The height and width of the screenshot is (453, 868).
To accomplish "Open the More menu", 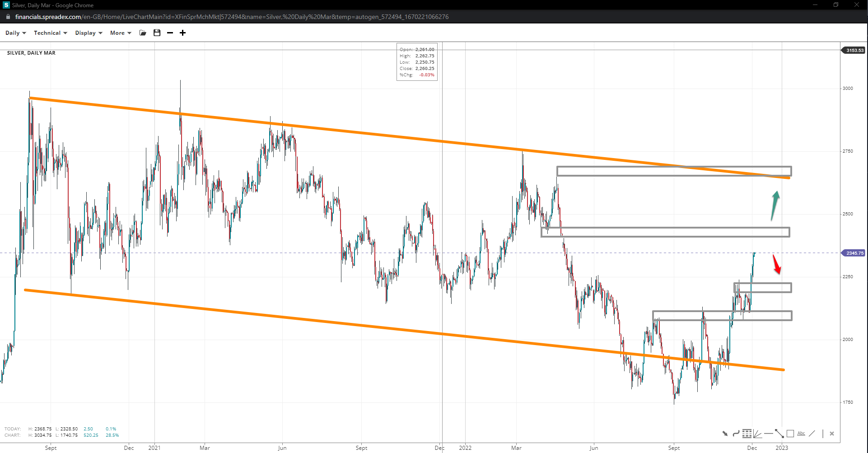I will coord(119,33).
